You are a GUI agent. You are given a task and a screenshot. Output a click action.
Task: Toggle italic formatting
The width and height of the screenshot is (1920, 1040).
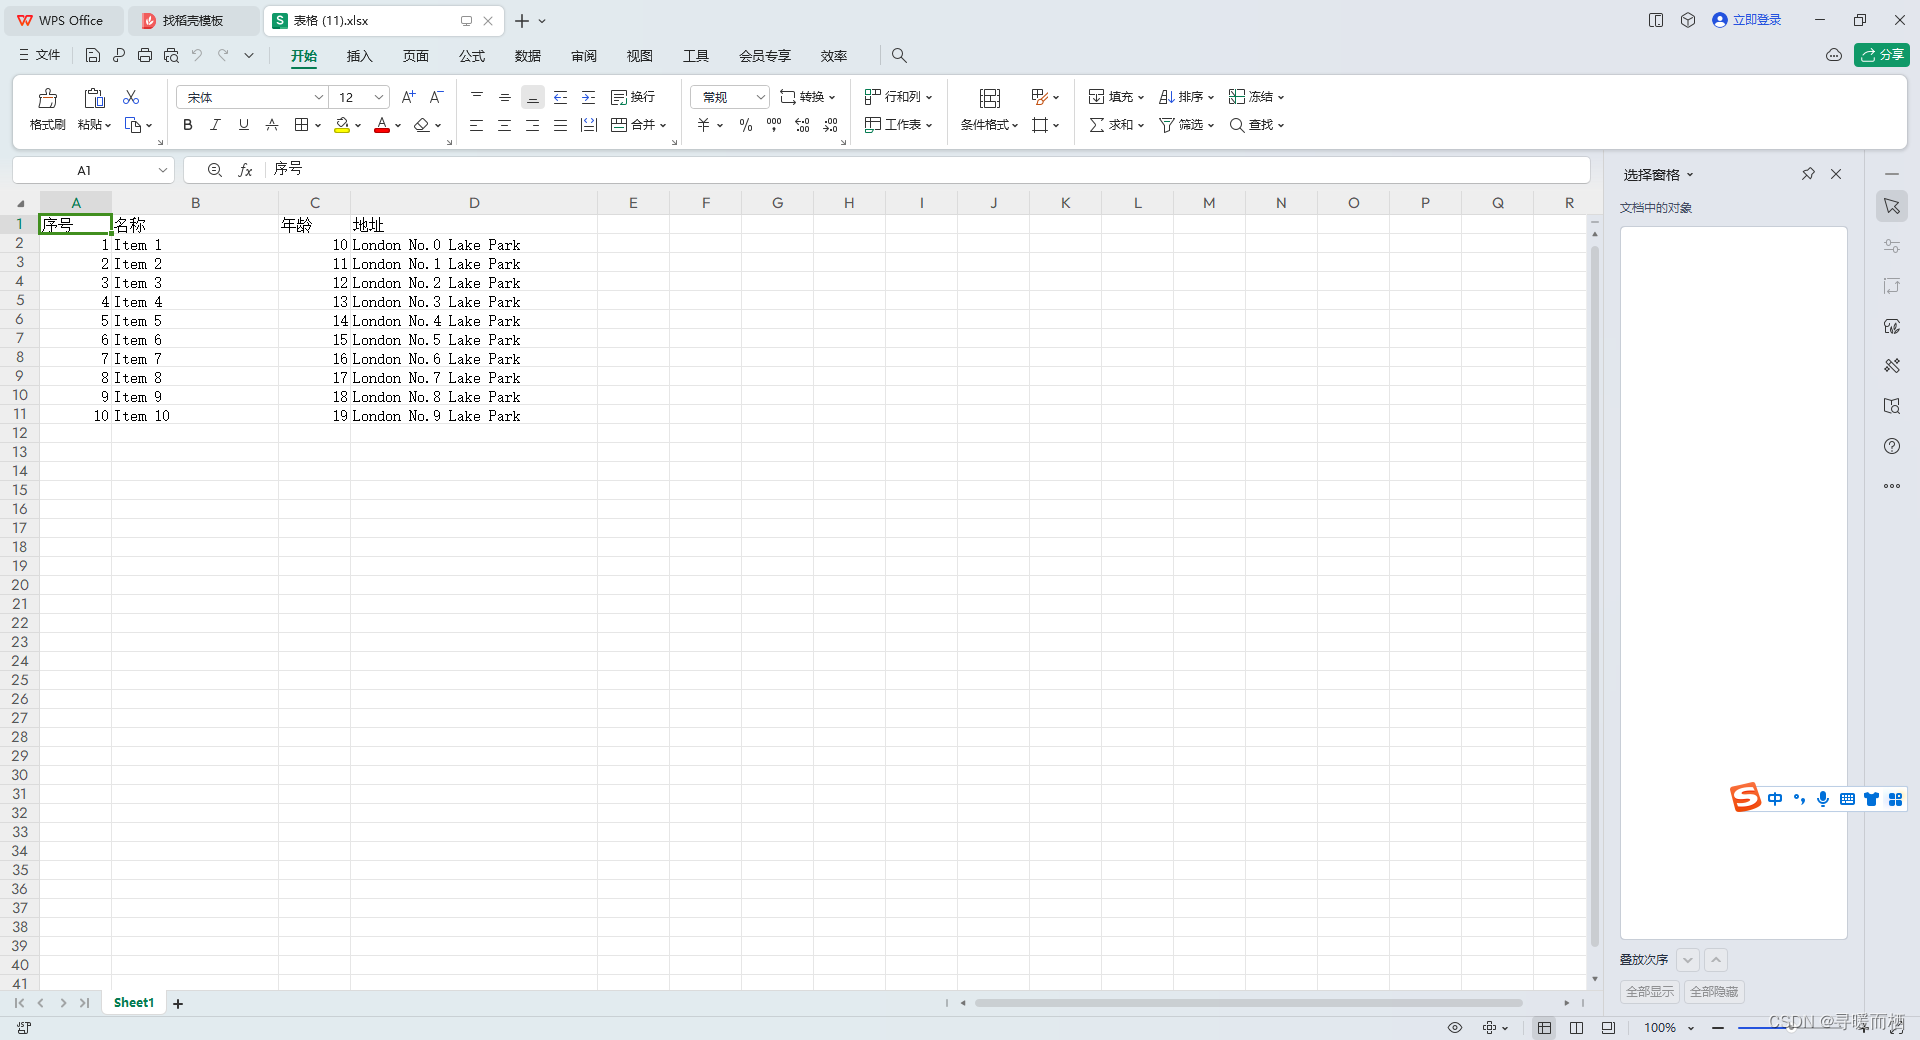click(x=215, y=125)
